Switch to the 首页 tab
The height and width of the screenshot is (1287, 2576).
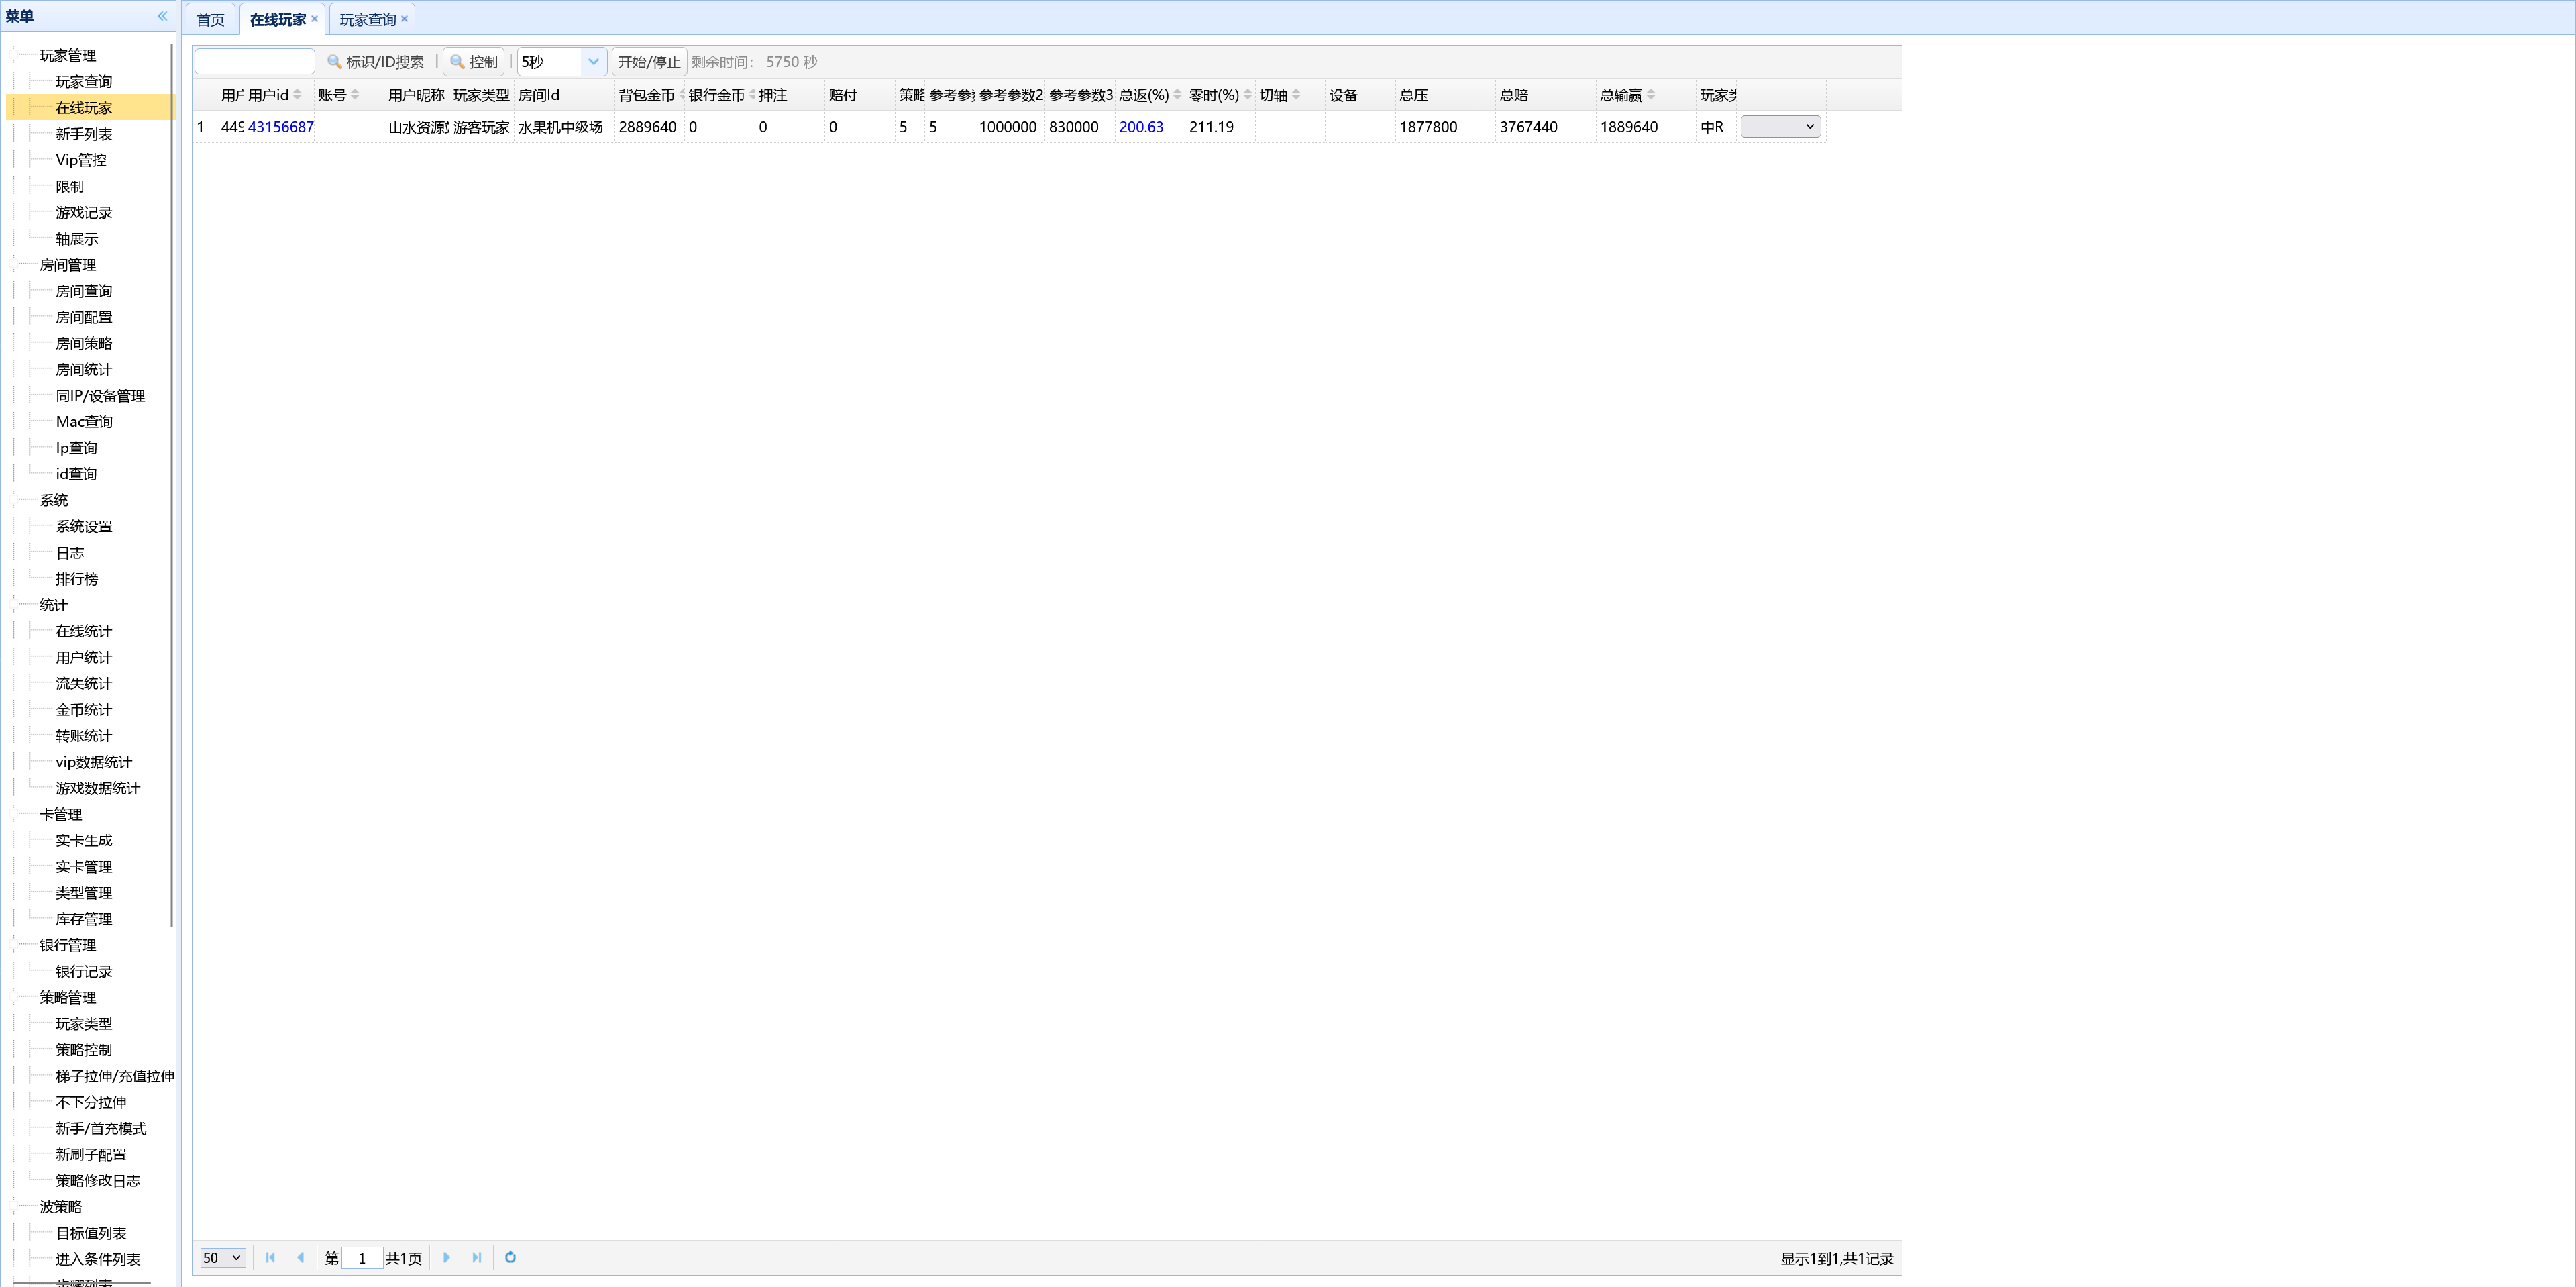[210, 20]
